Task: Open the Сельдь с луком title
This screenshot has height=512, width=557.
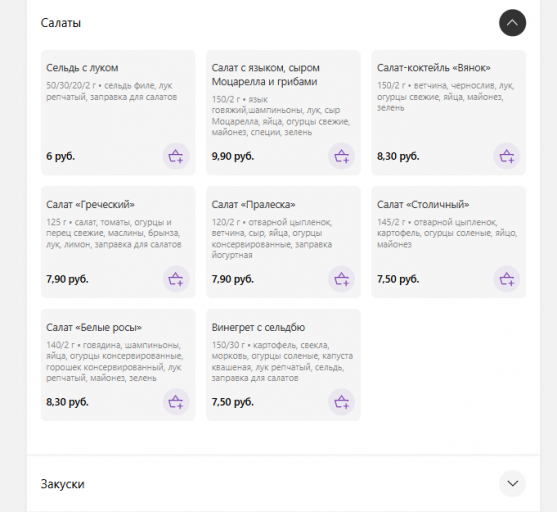Action: click(82, 68)
